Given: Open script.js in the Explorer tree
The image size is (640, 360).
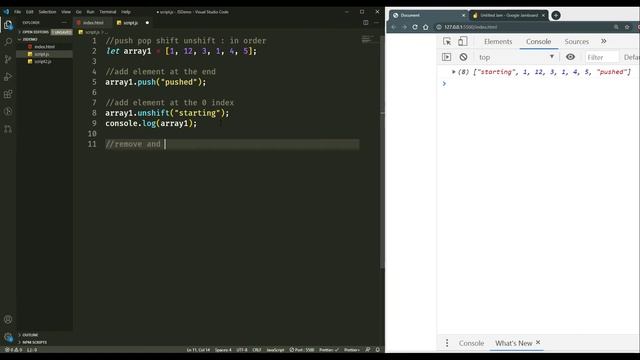Looking at the screenshot, I should tap(44, 54).
